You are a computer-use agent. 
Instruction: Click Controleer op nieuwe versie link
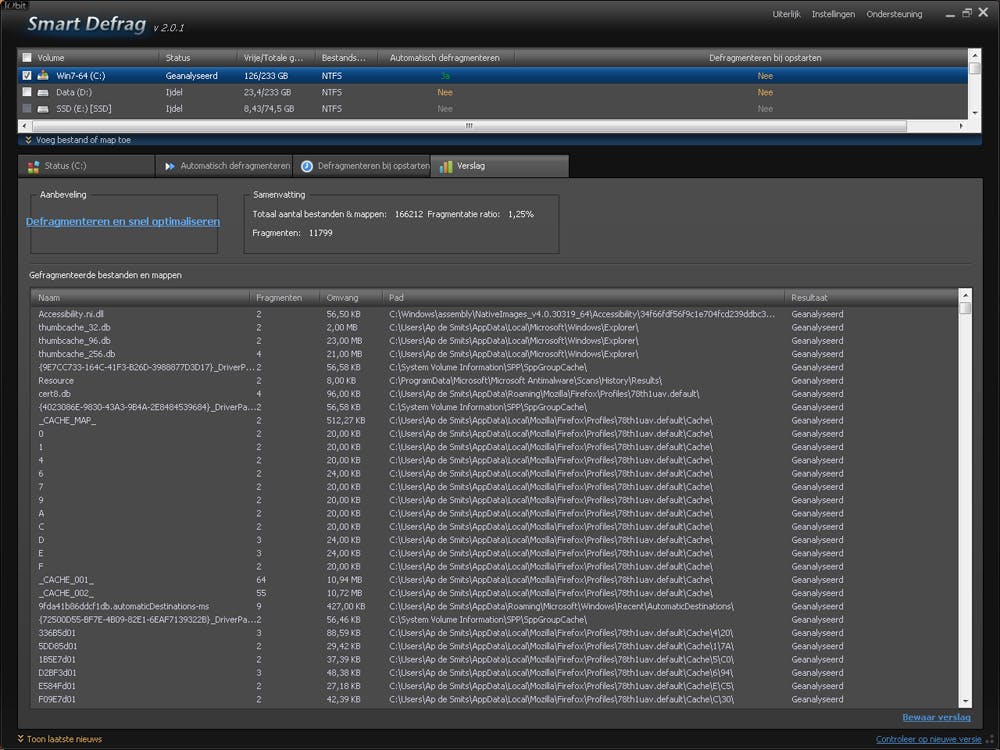tap(929, 739)
